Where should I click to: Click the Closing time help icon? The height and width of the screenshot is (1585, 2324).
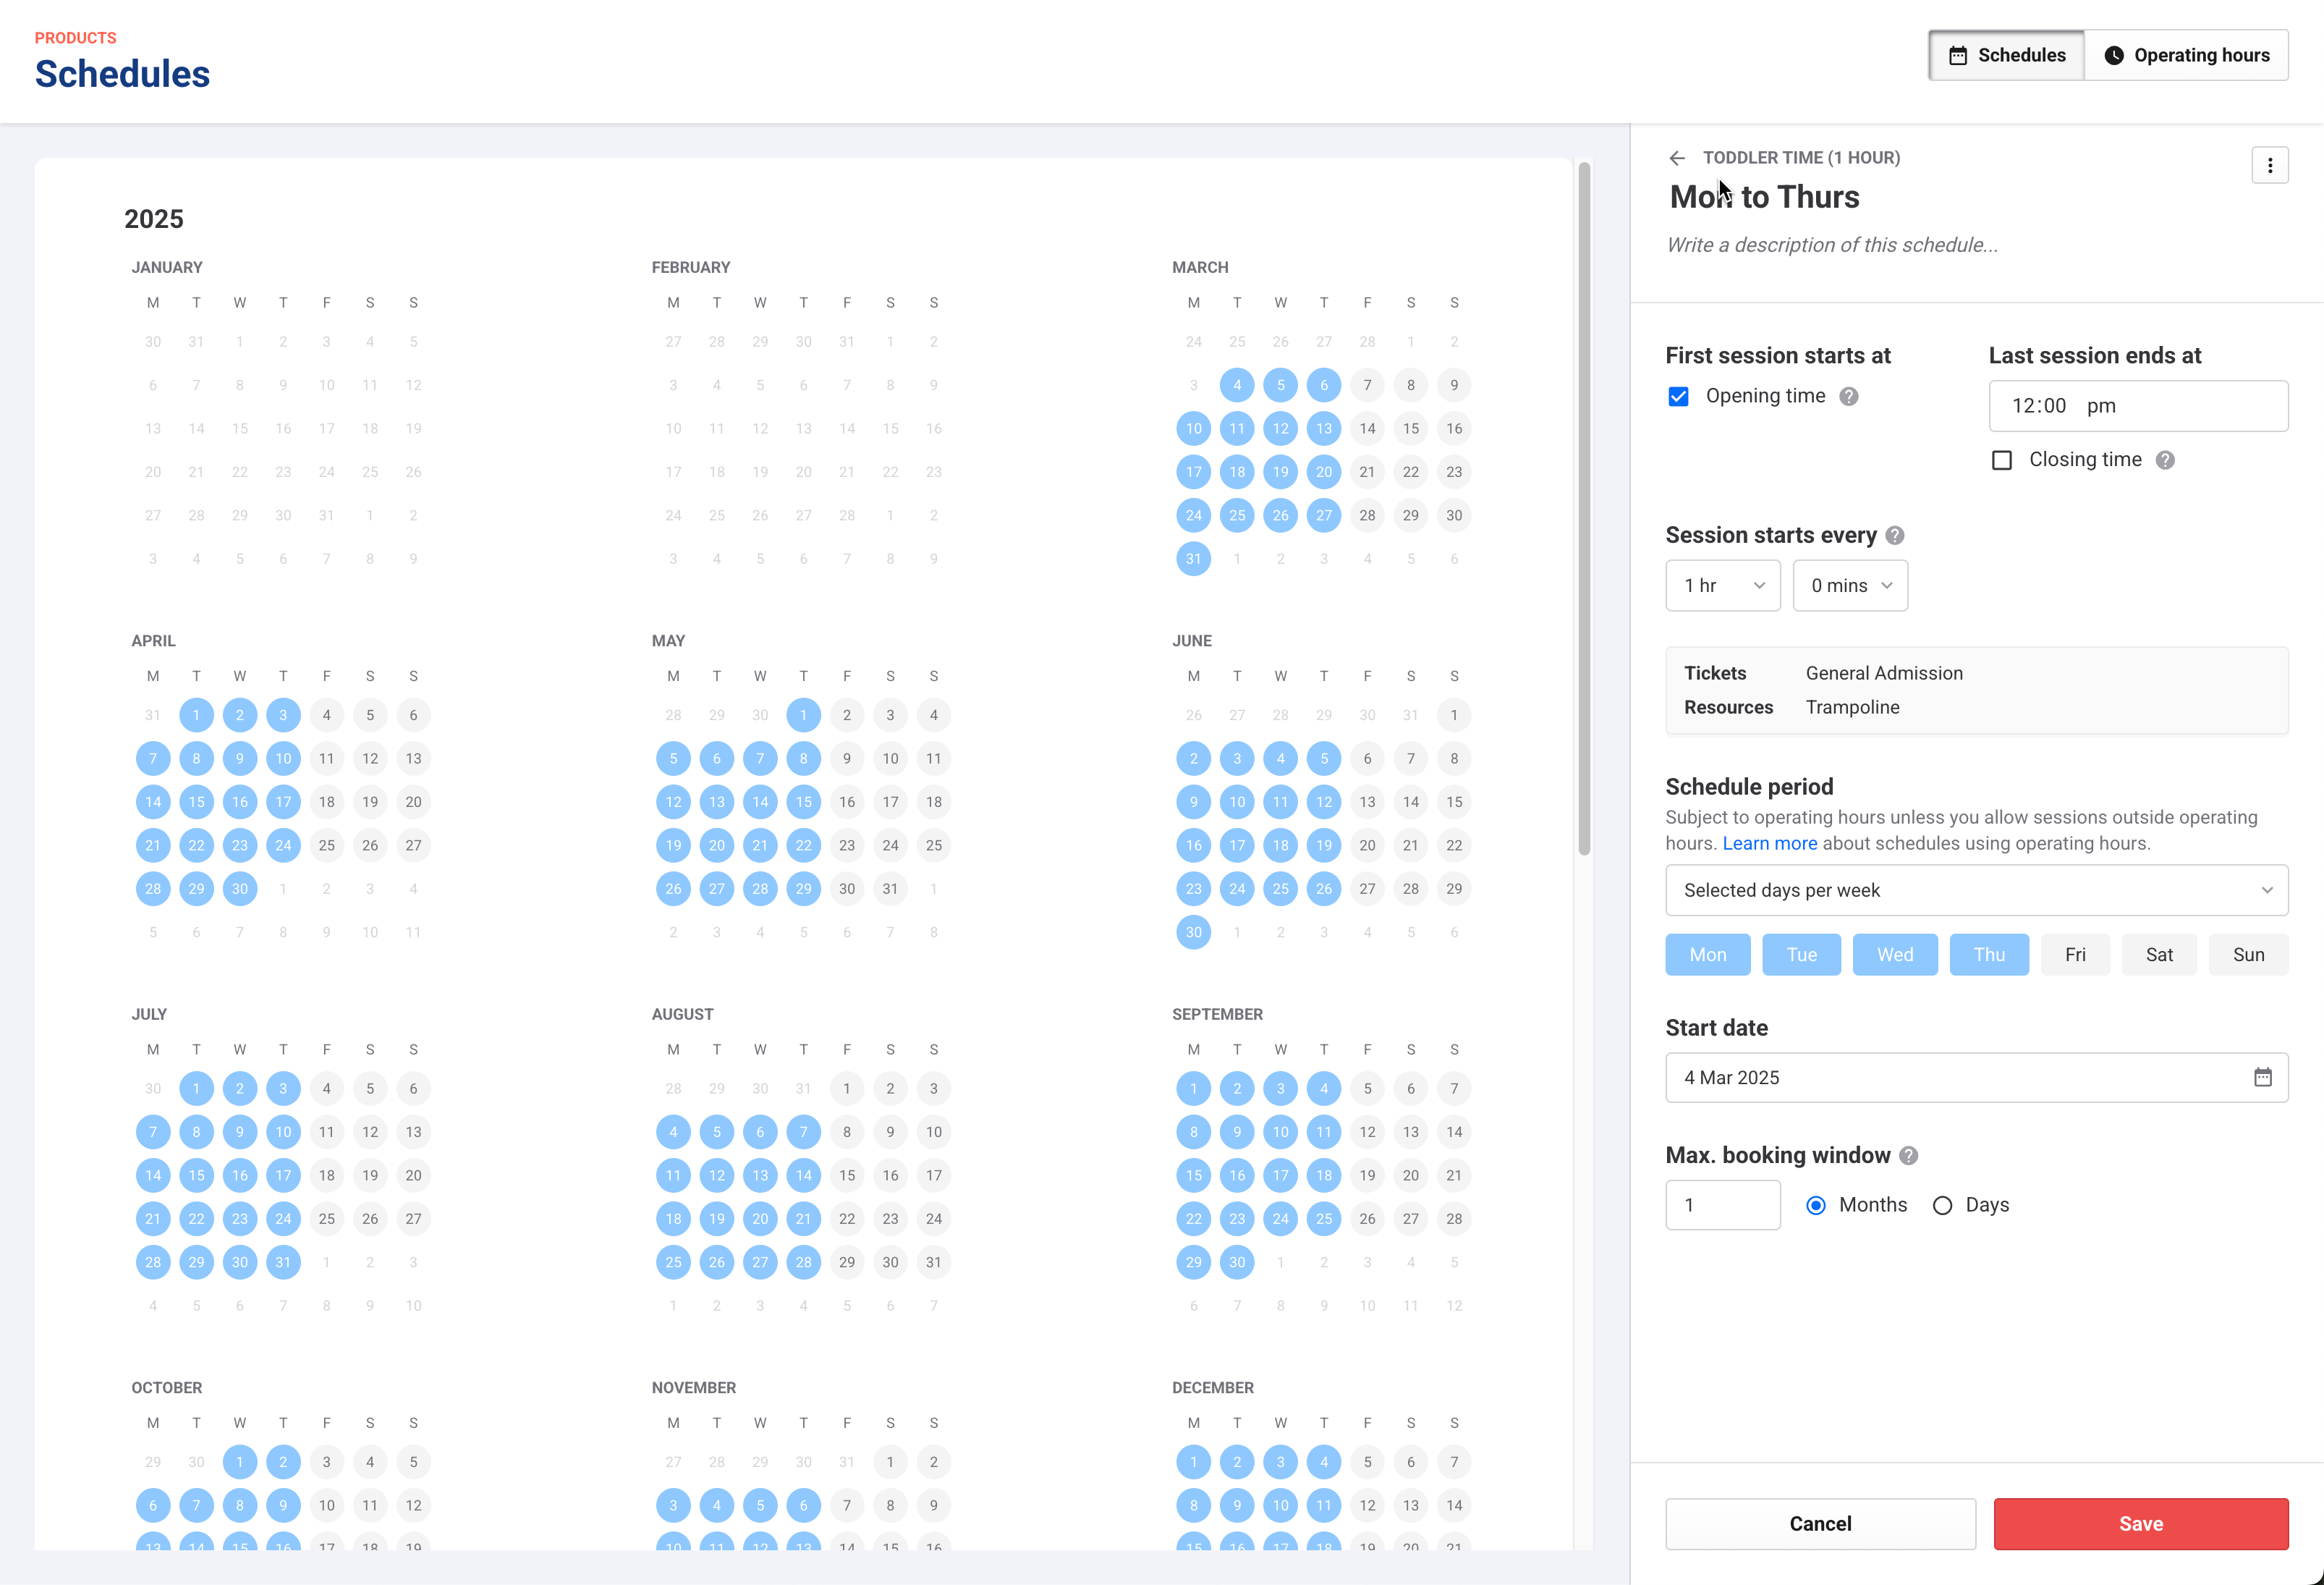pyautogui.click(x=2165, y=460)
